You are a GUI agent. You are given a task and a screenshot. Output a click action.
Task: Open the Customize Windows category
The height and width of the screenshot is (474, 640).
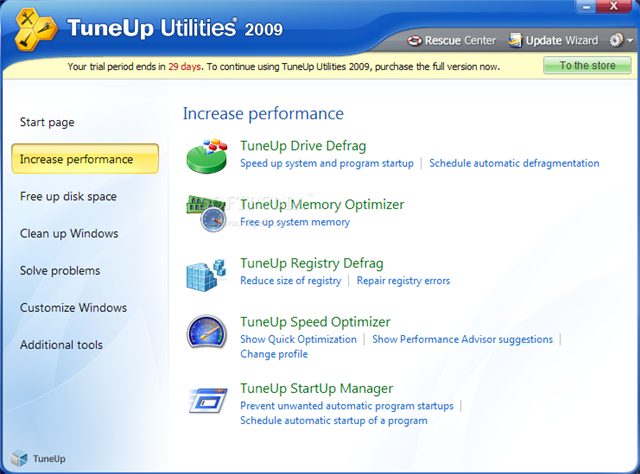pos(73,308)
